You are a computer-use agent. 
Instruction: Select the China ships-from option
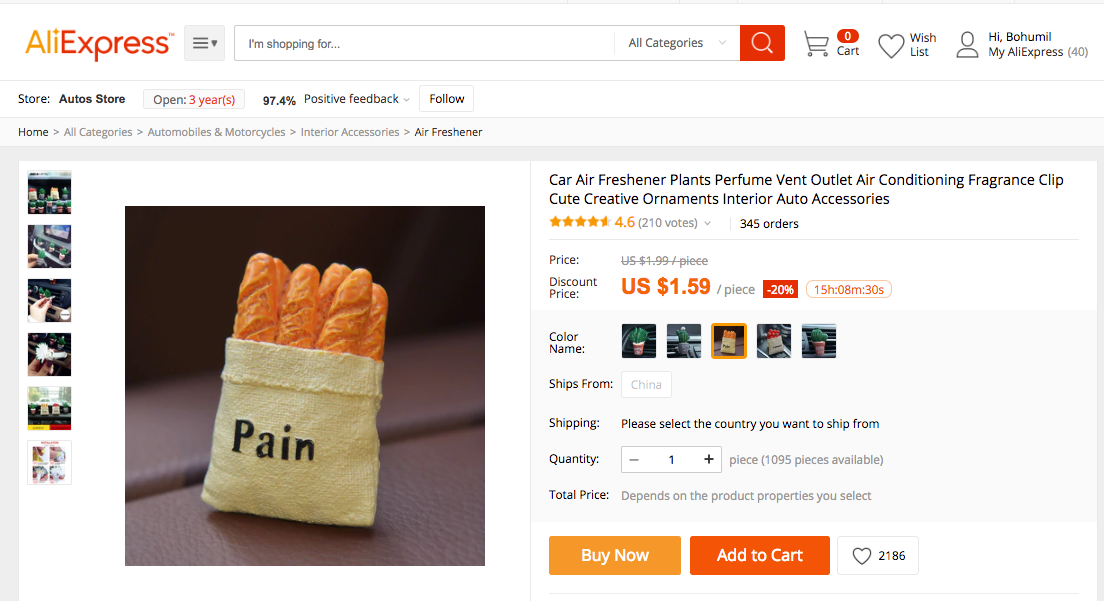tap(646, 385)
